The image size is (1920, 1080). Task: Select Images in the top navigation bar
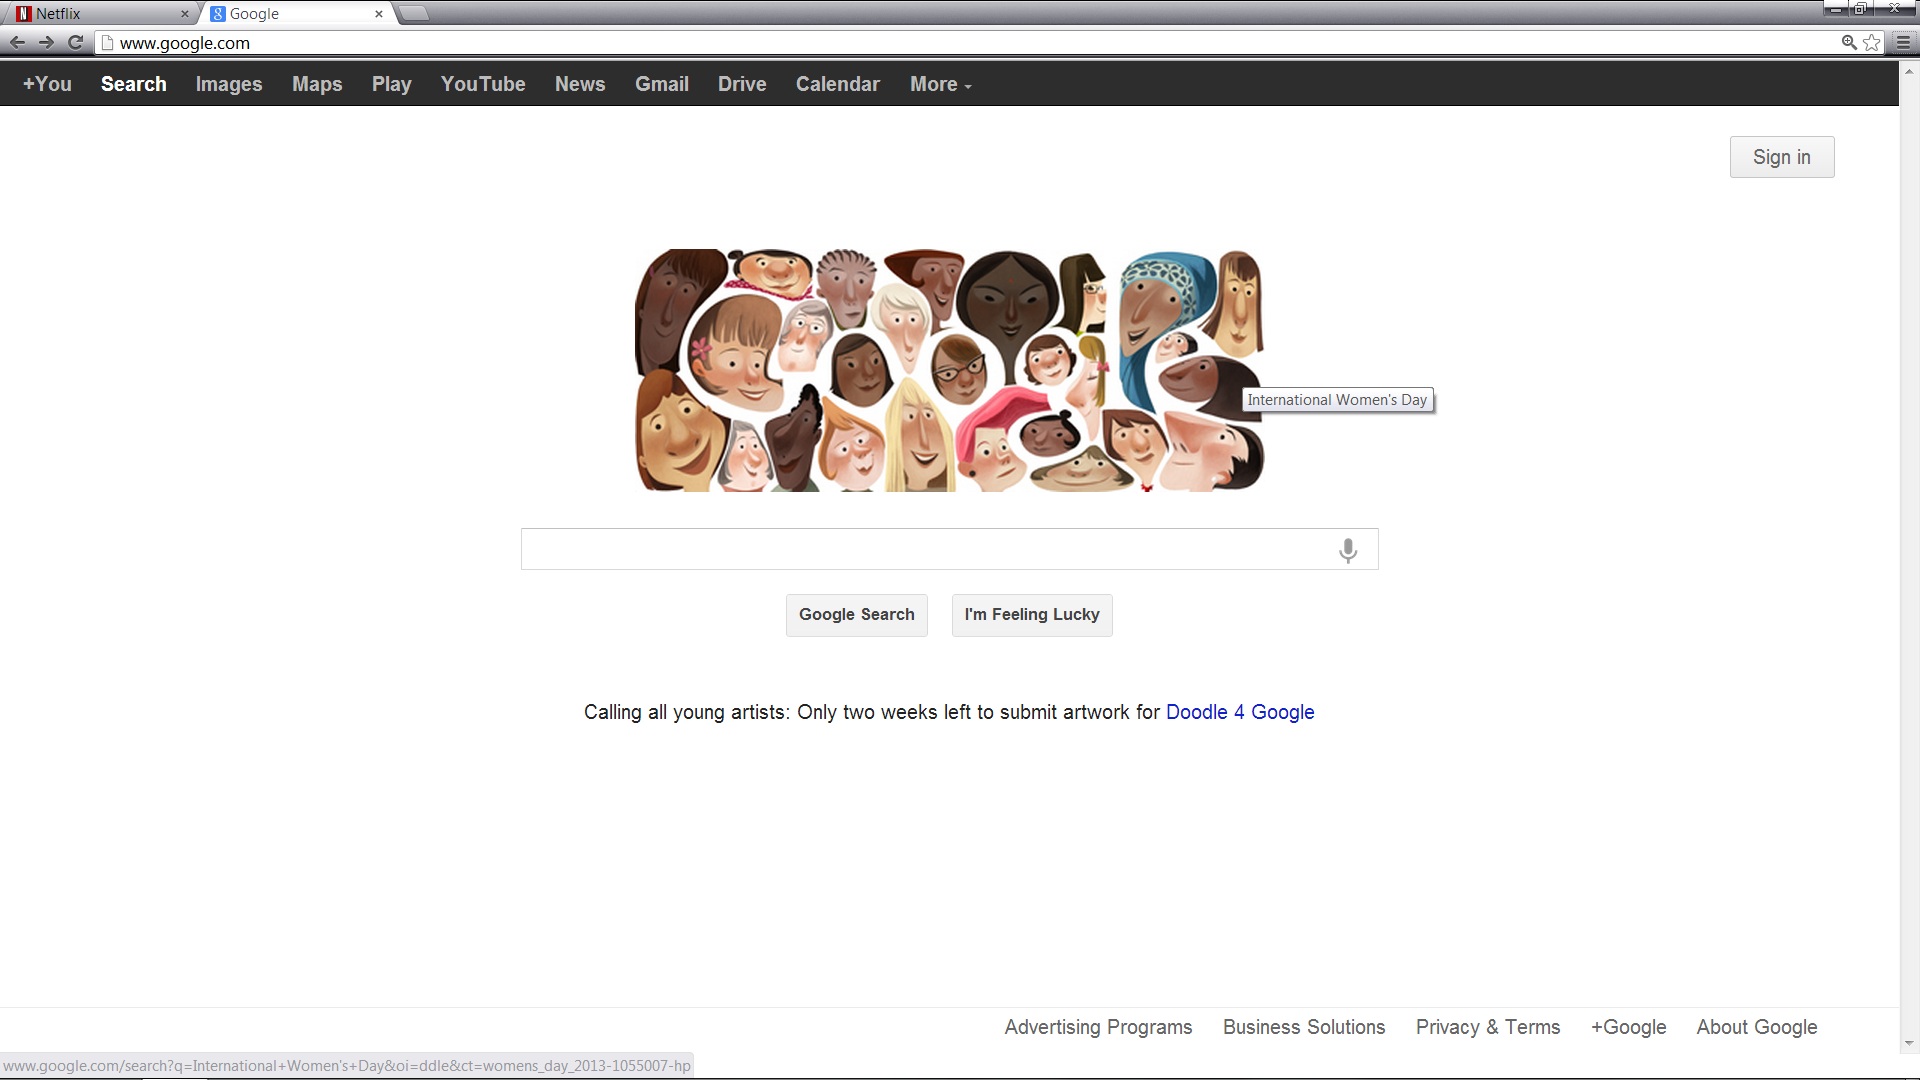(x=229, y=85)
